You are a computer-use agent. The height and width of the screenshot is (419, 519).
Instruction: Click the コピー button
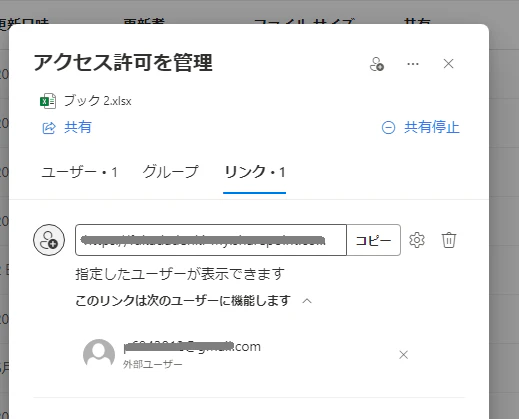pyautogui.click(x=373, y=240)
